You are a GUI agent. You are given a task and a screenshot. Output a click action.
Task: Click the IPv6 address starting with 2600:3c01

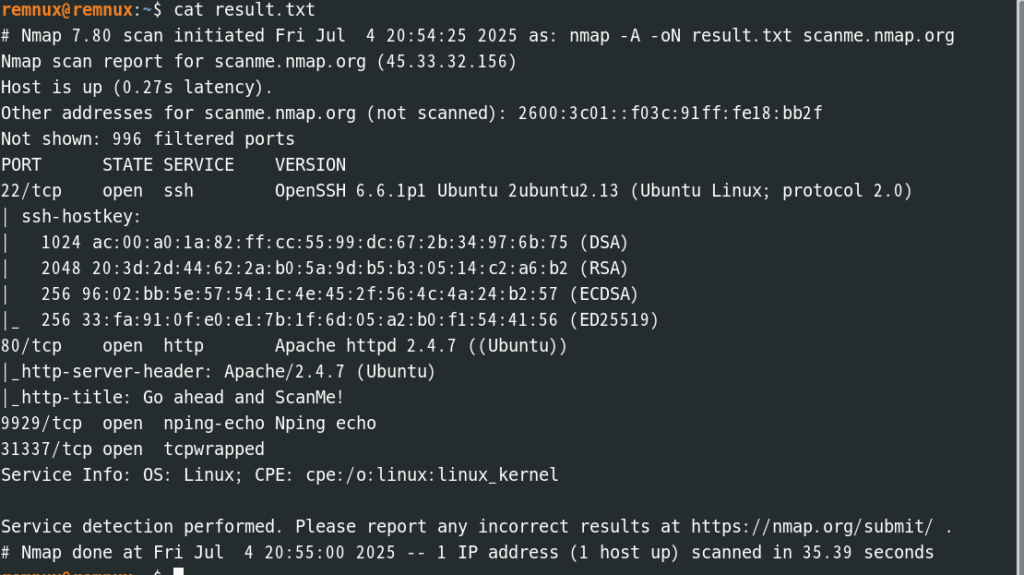670,113
